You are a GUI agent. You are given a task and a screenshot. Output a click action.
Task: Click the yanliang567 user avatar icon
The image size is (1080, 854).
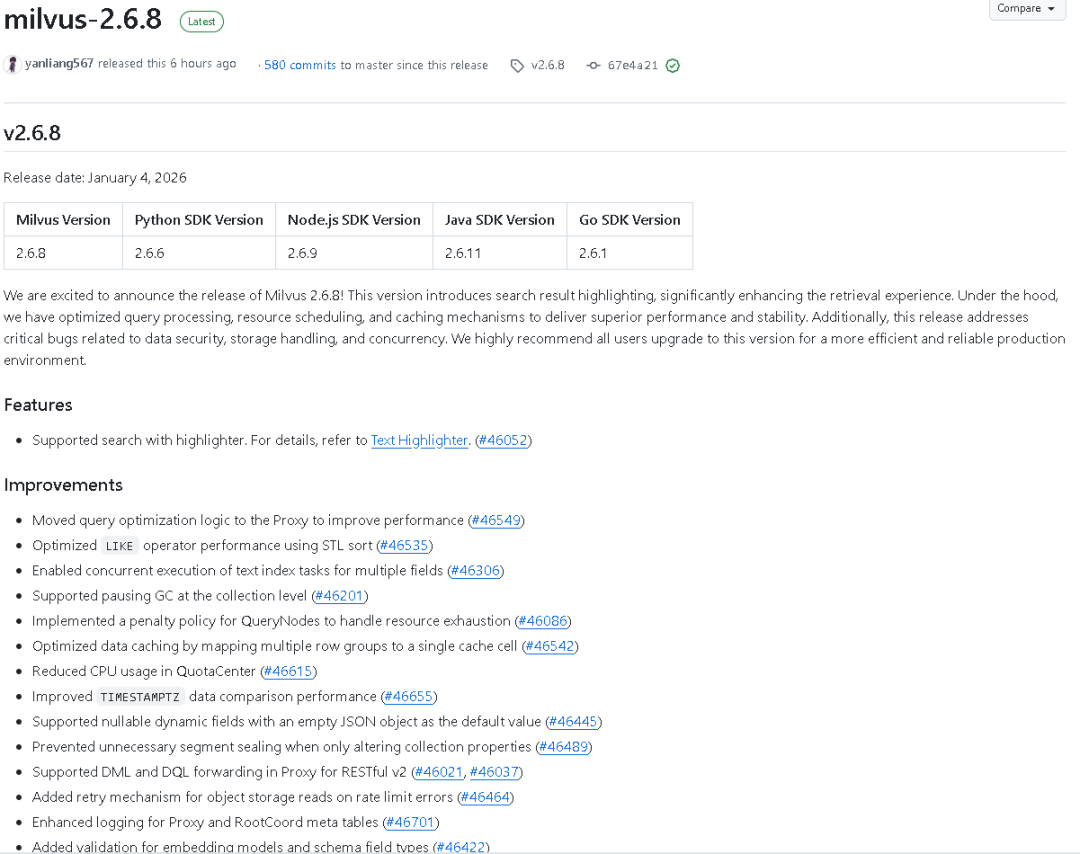pyautogui.click(x=12, y=64)
